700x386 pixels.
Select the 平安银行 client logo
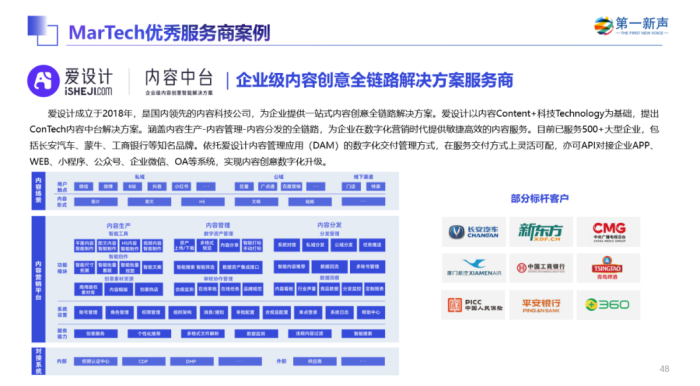click(x=541, y=305)
